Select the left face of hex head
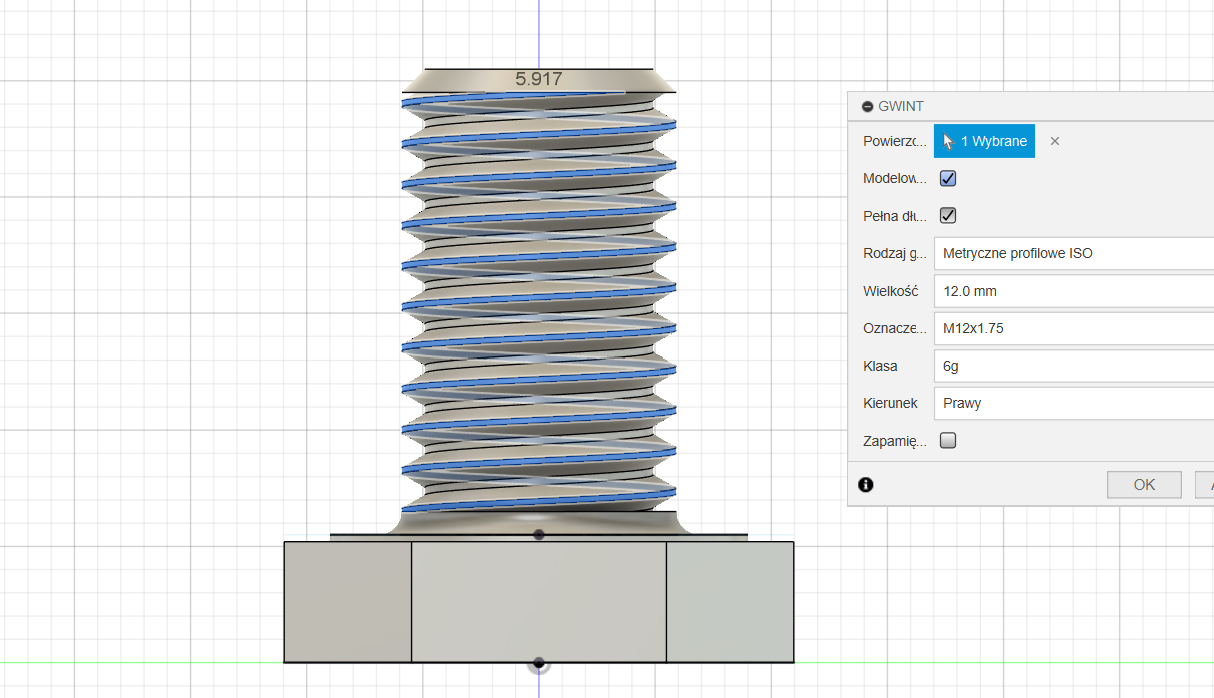 348,600
